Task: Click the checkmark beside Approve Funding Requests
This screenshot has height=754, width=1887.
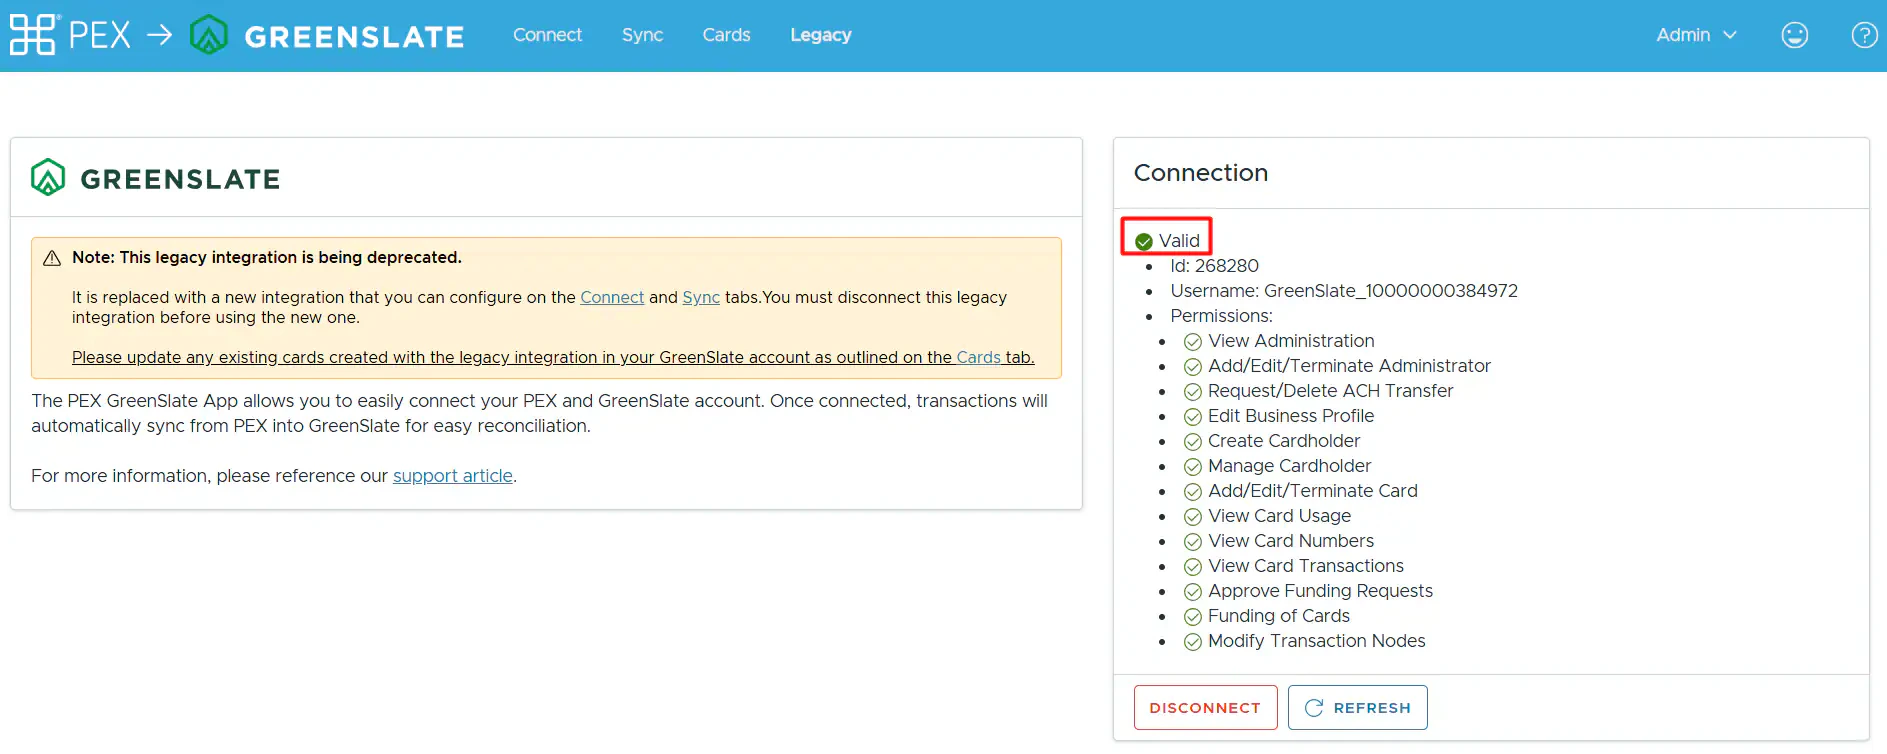Action: tap(1193, 592)
